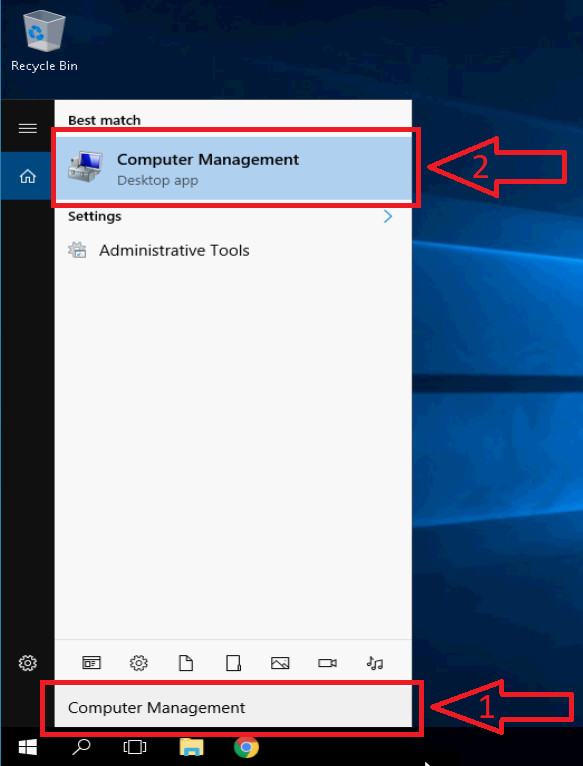Launch Google Chrome from the taskbar
This screenshot has width=583, height=766.
click(x=246, y=746)
